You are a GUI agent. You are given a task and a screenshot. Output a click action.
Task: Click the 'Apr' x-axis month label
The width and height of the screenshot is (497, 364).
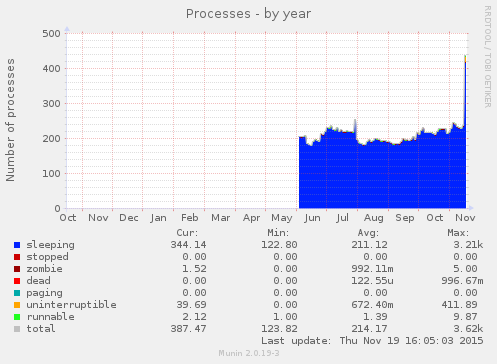point(252,218)
